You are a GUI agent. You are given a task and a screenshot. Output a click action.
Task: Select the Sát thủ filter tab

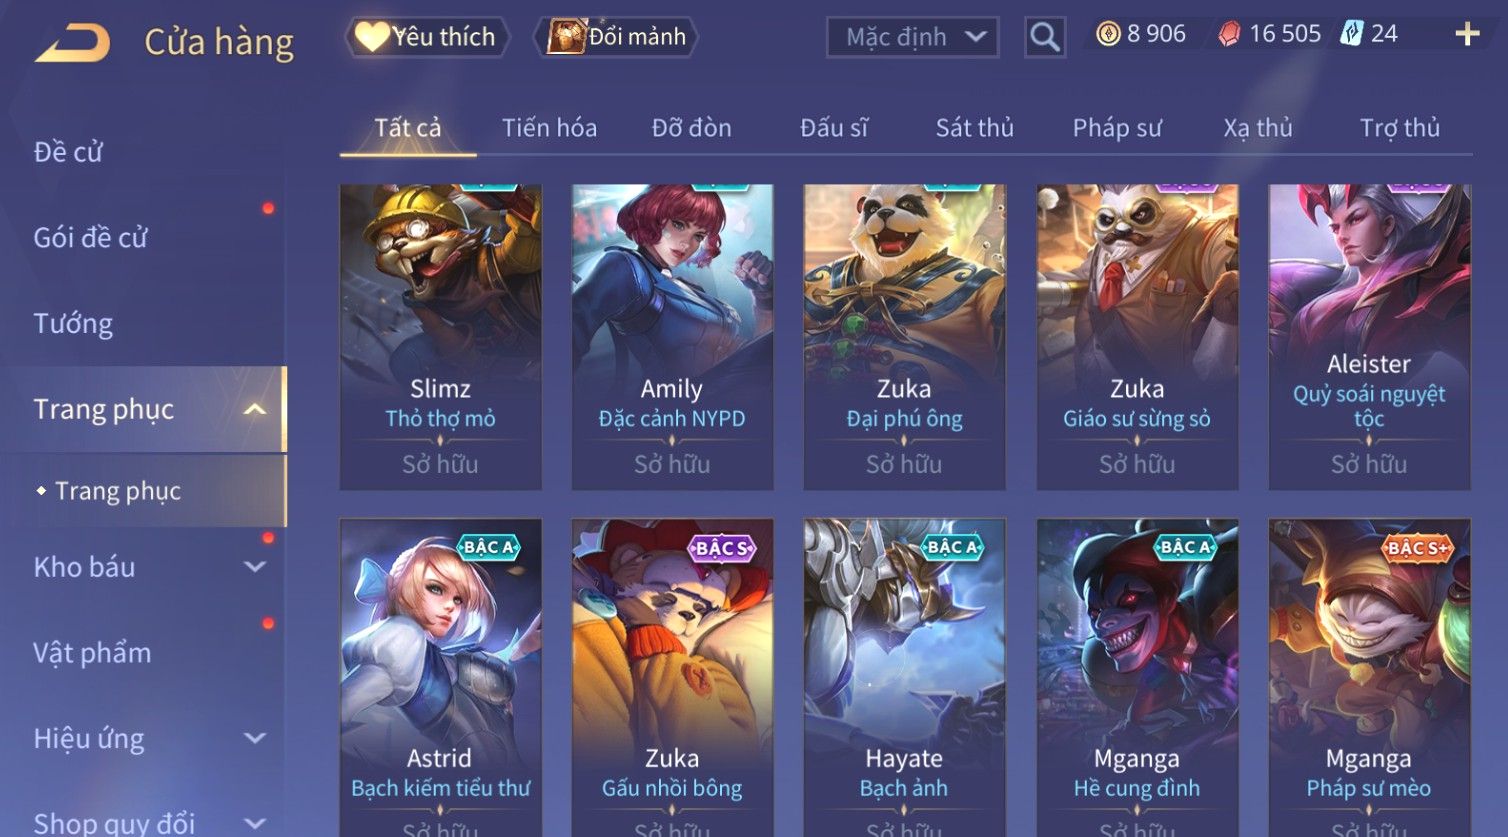[x=974, y=128]
